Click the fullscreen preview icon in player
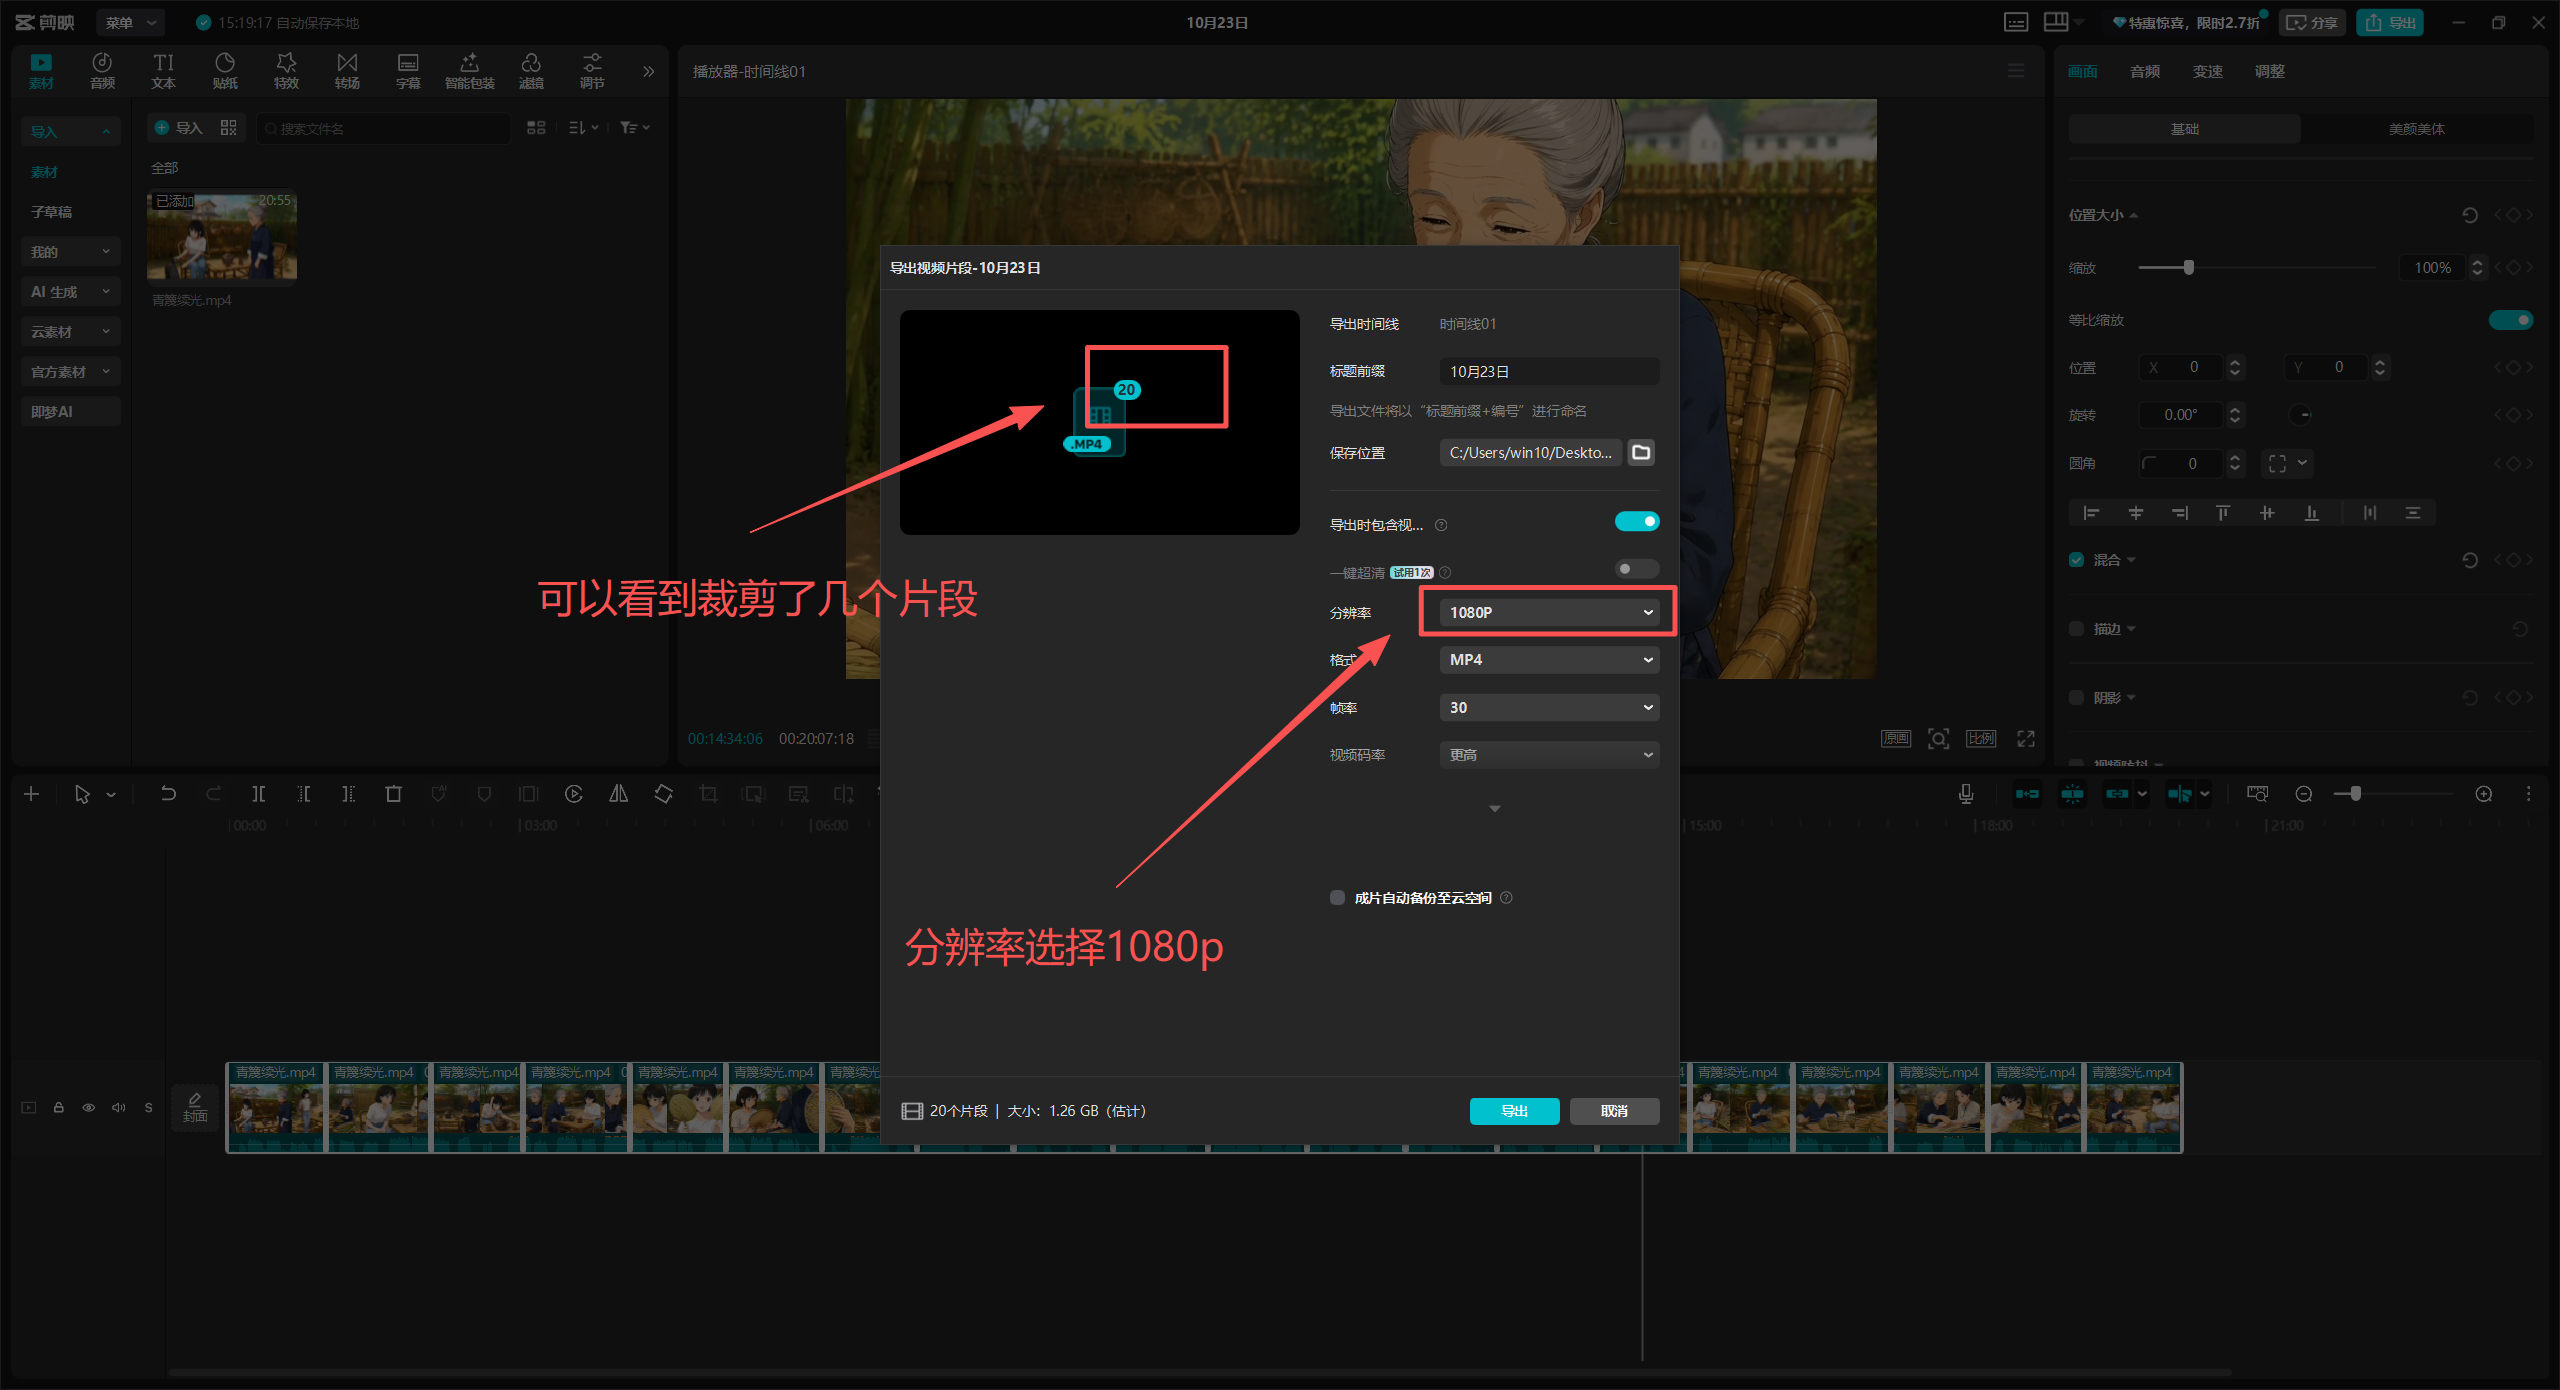 tap(2026, 739)
